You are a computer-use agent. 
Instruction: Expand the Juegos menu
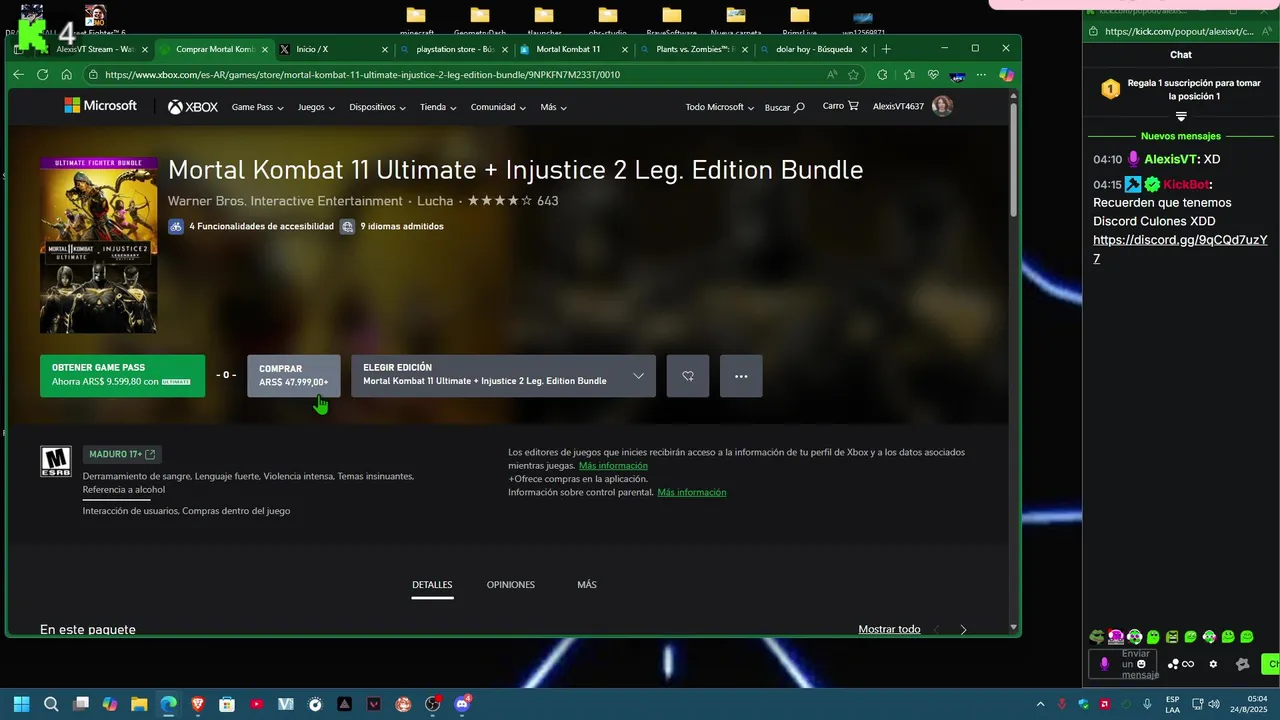tap(316, 107)
